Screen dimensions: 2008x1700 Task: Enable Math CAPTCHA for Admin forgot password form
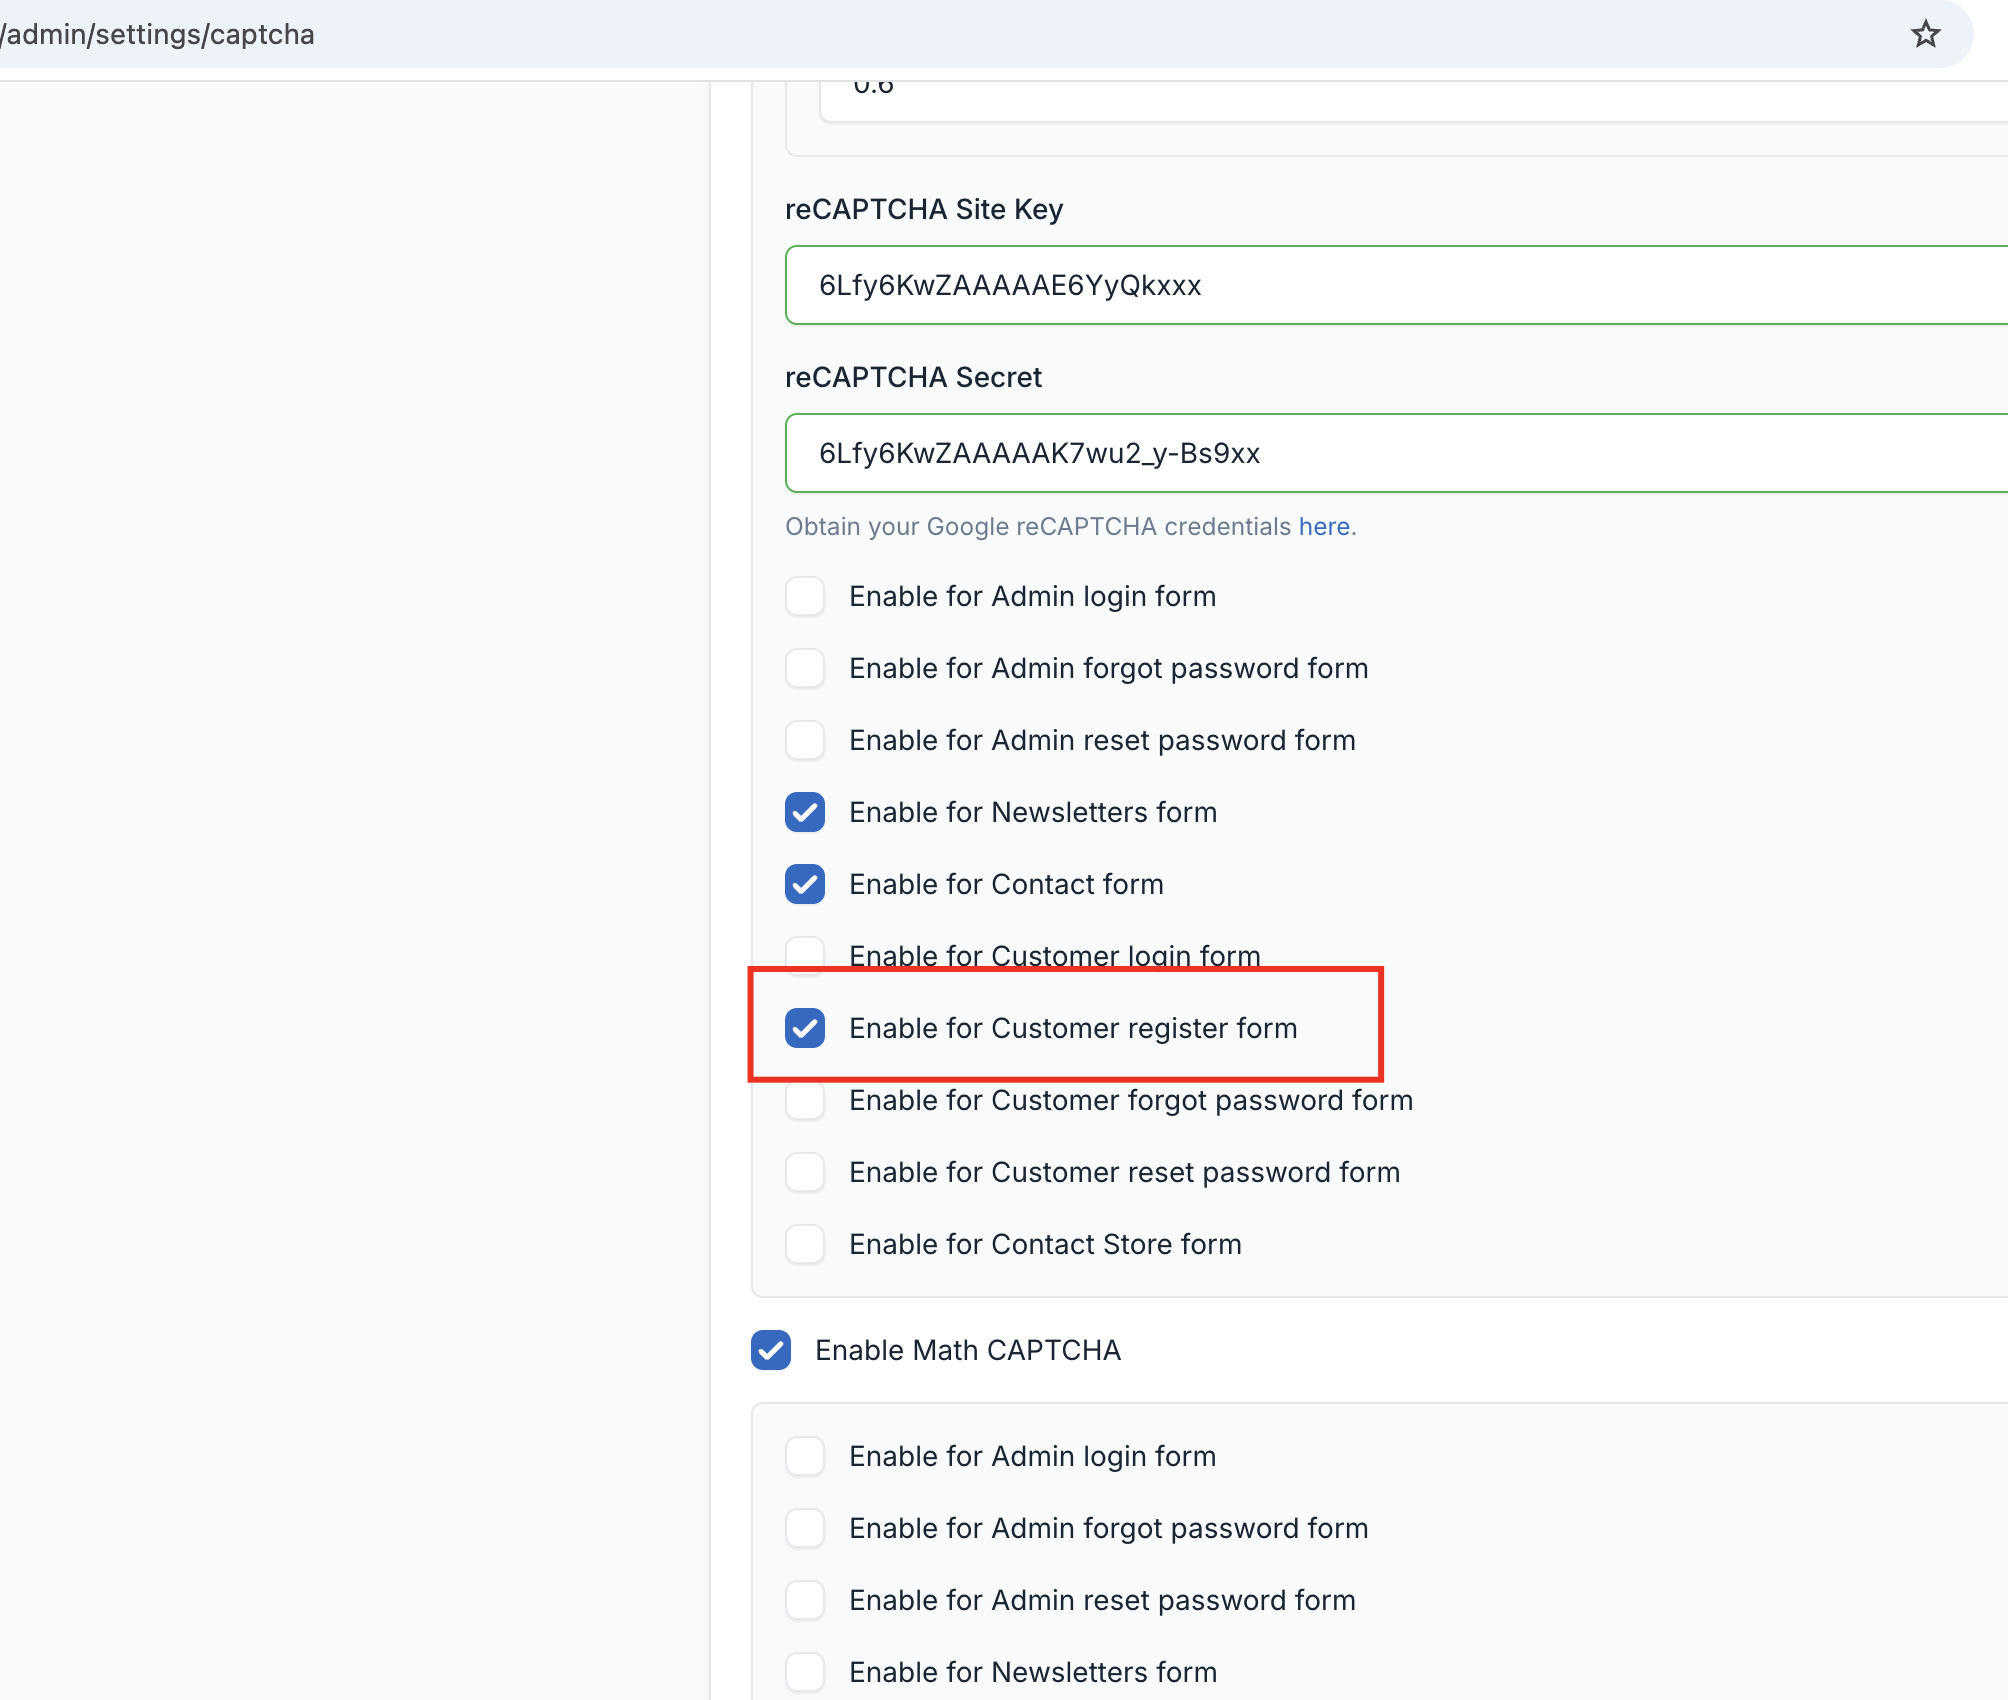pyautogui.click(x=805, y=1528)
